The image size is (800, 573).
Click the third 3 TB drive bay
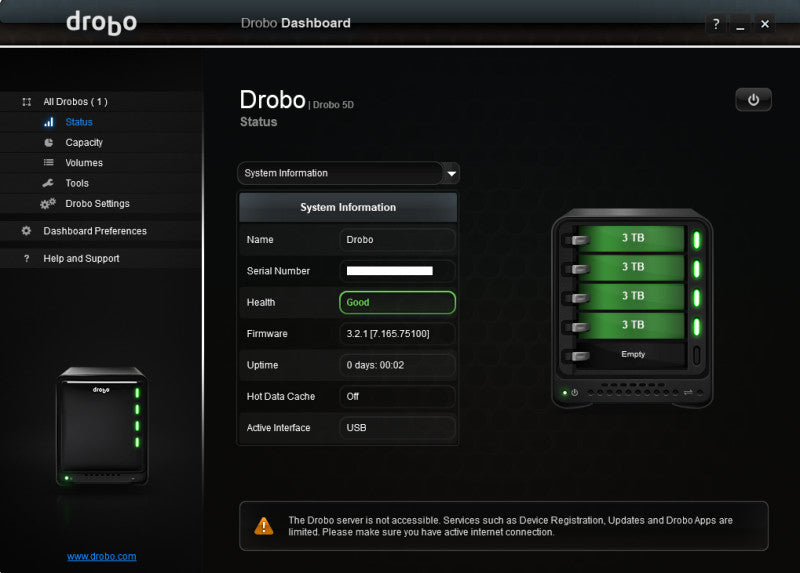[x=632, y=296]
